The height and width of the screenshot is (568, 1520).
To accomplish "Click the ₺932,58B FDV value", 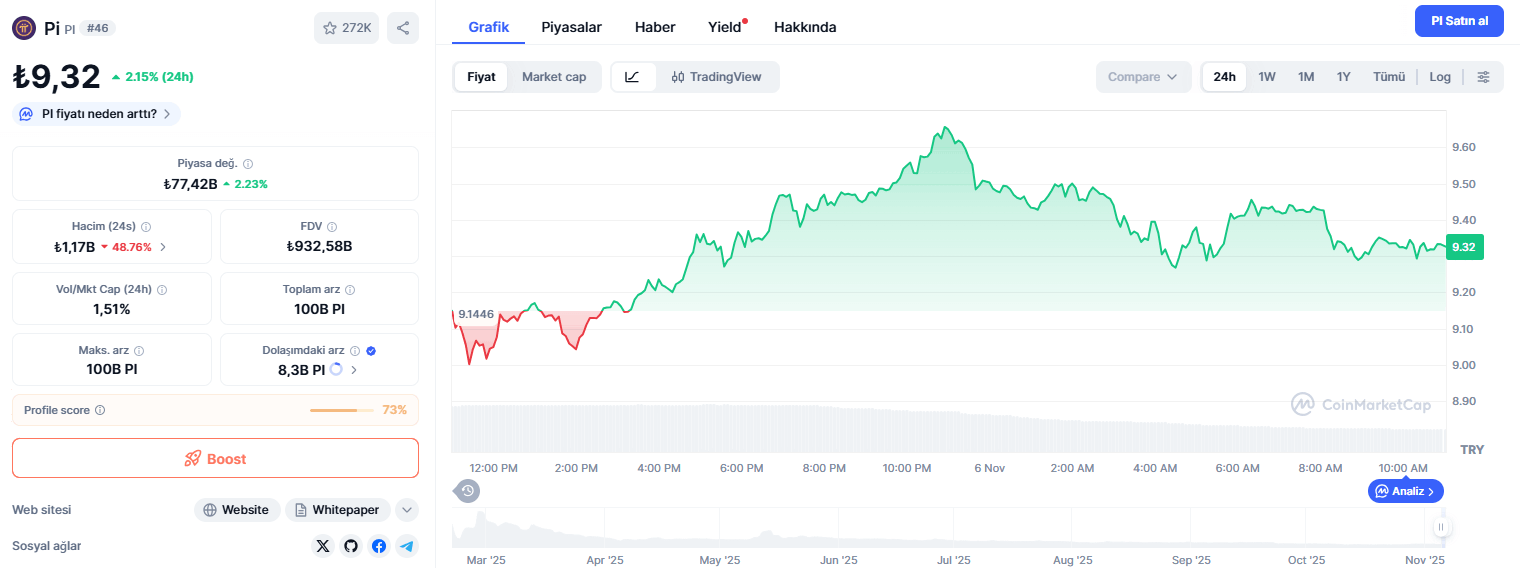I will [x=319, y=246].
